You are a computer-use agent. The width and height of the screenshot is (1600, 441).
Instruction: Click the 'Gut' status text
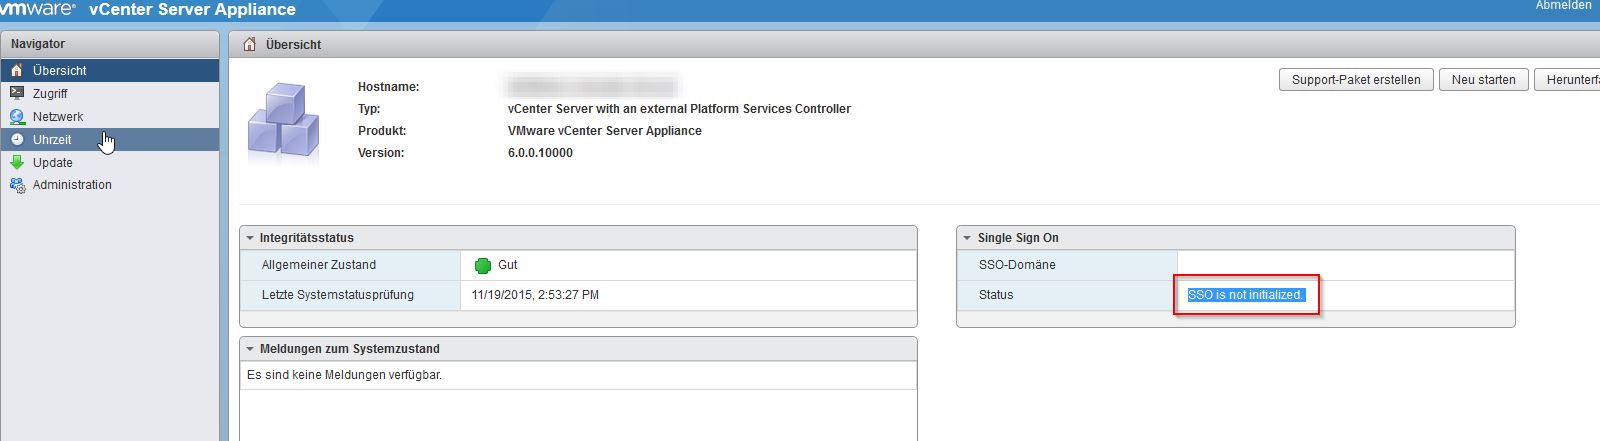pyautogui.click(x=508, y=265)
